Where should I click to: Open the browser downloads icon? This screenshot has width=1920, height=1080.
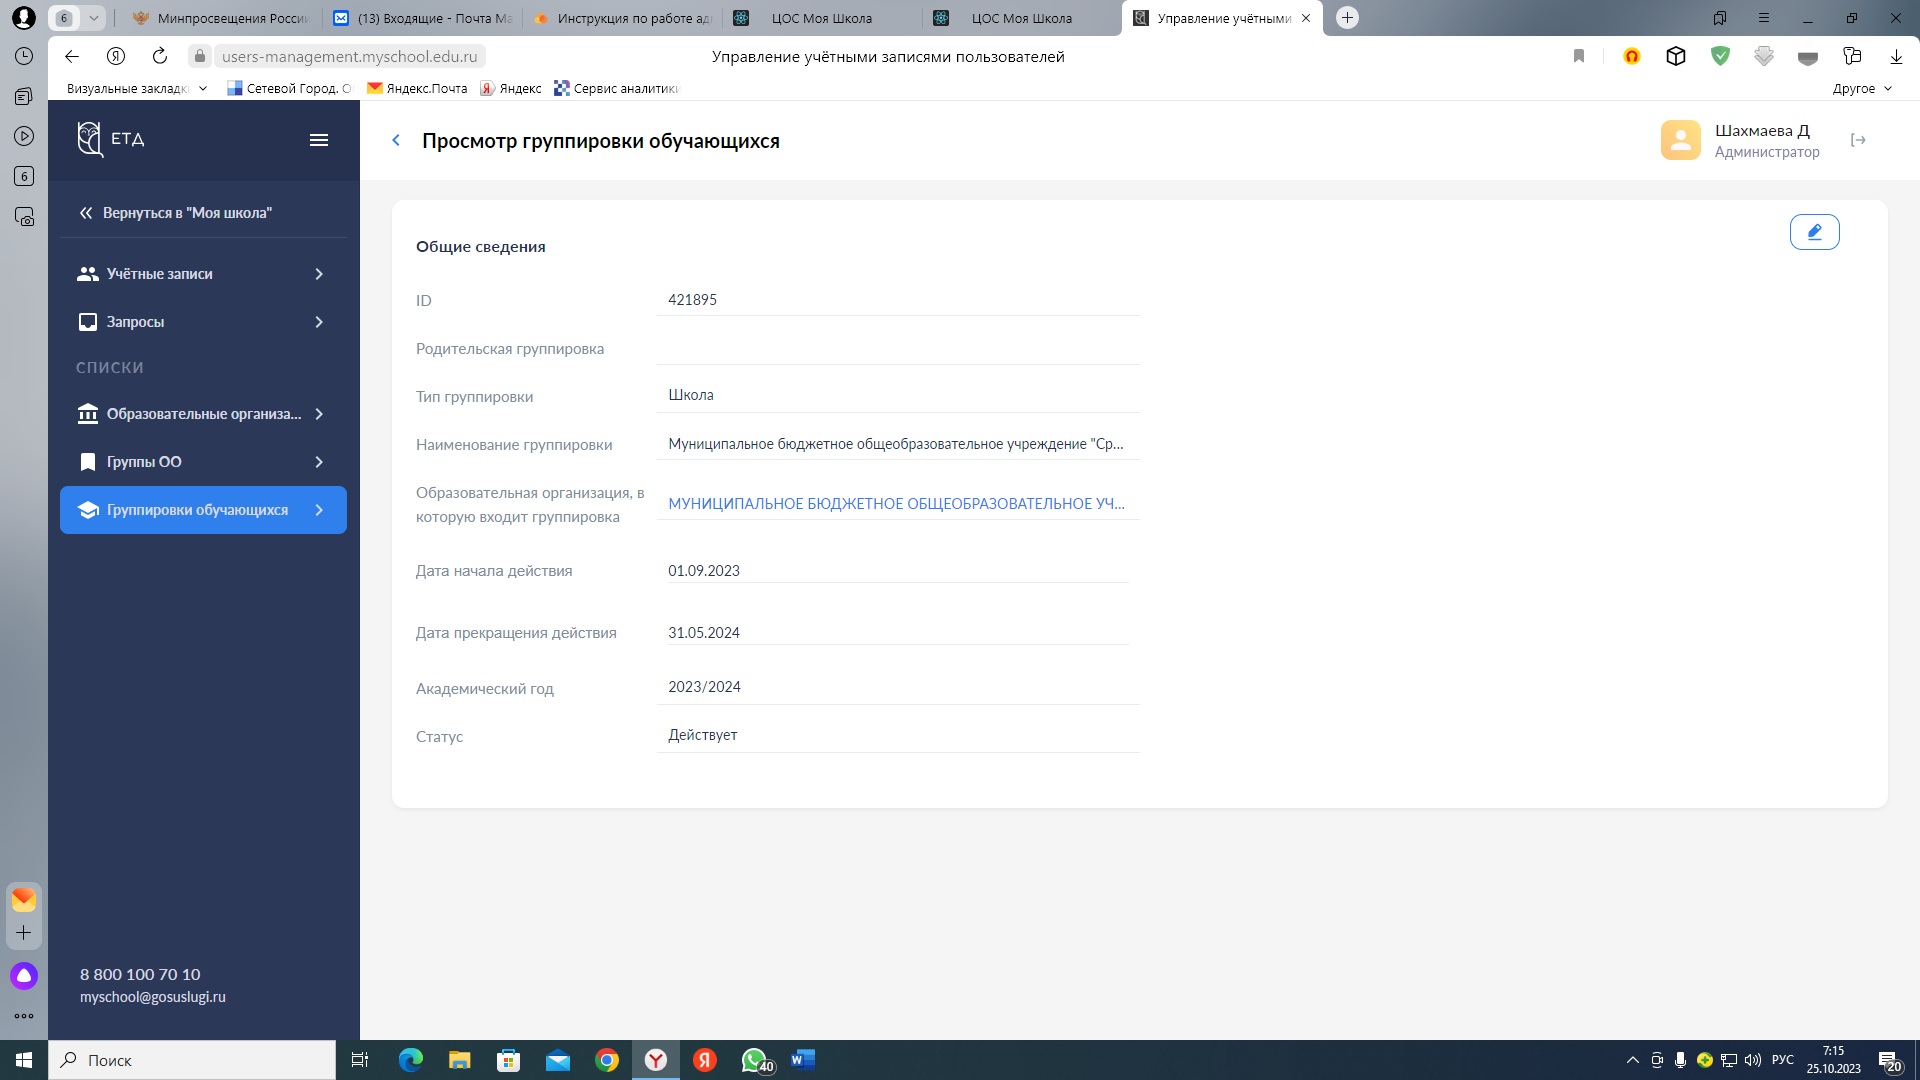pos(1895,57)
